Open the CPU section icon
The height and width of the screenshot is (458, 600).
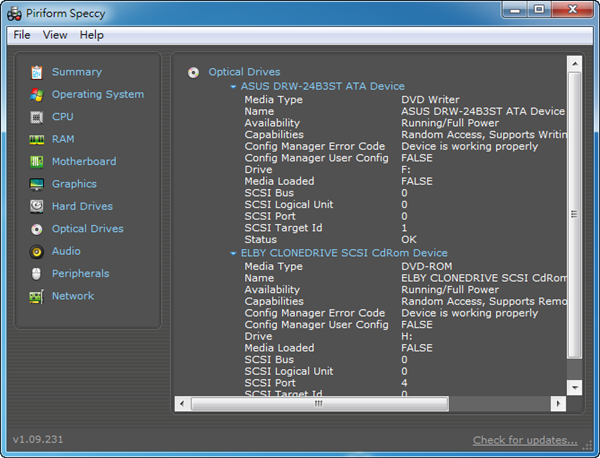[37, 117]
